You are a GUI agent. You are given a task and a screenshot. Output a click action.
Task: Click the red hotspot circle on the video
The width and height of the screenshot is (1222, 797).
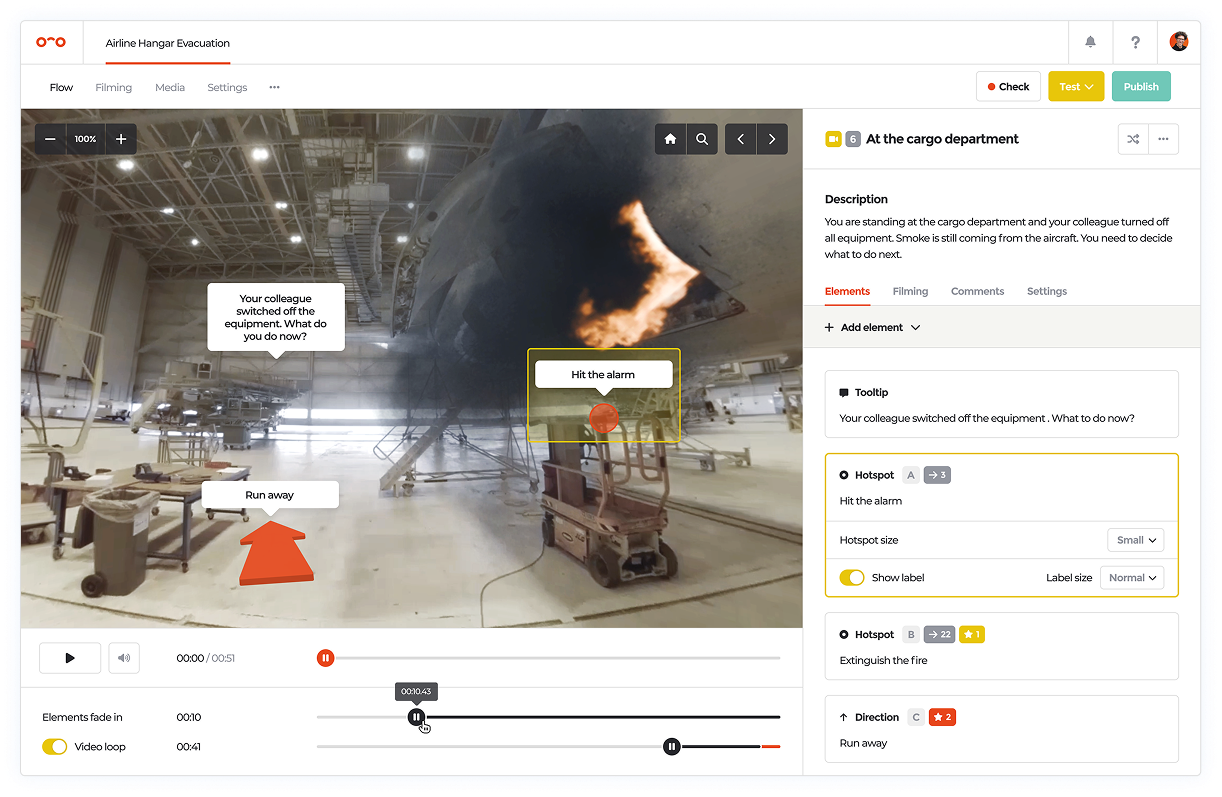tap(603, 417)
